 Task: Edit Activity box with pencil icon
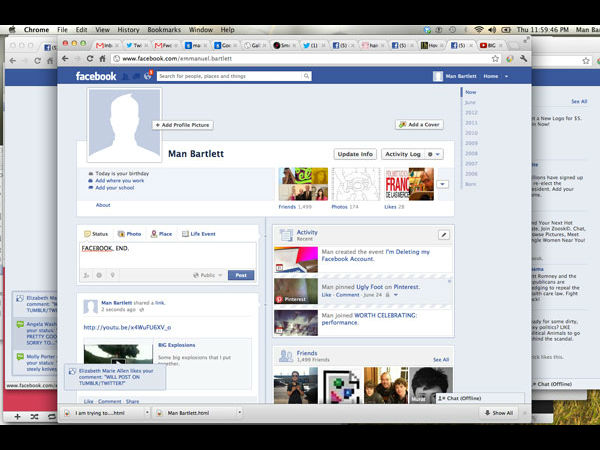[x=443, y=235]
